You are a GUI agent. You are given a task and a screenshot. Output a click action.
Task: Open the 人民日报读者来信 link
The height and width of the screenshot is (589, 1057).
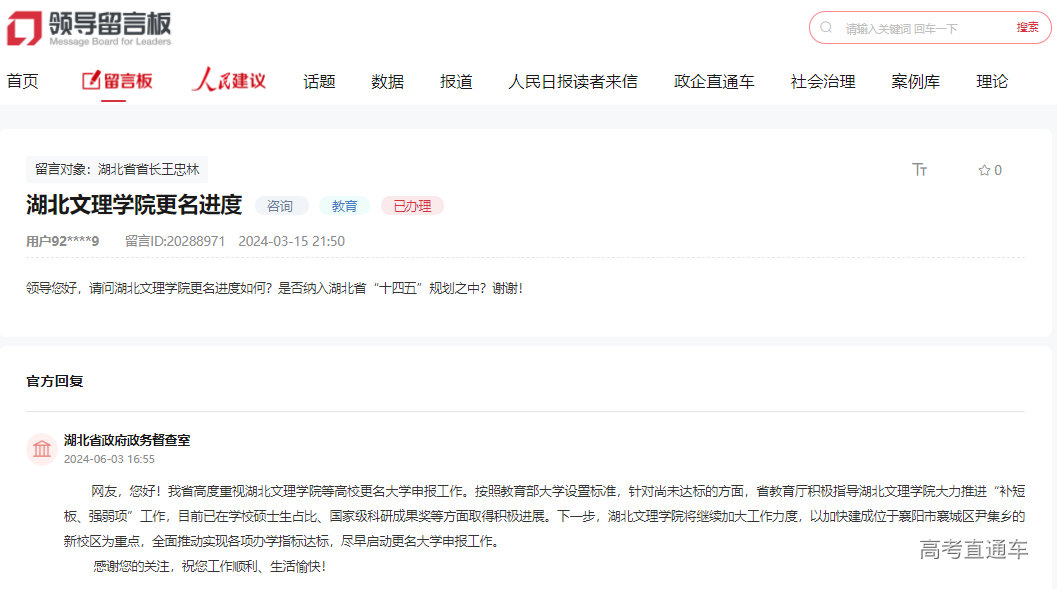(x=572, y=80)
